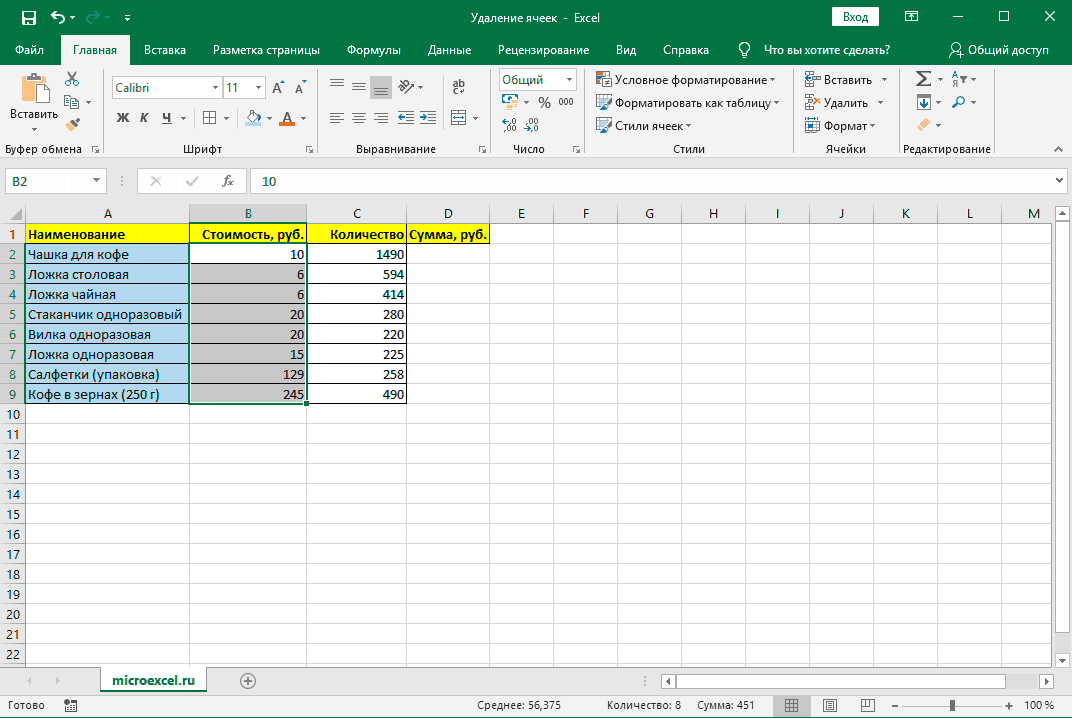This screenshot has width=1072, height=718.
Task: Click the Wrap Text icon
Action: 459,87
